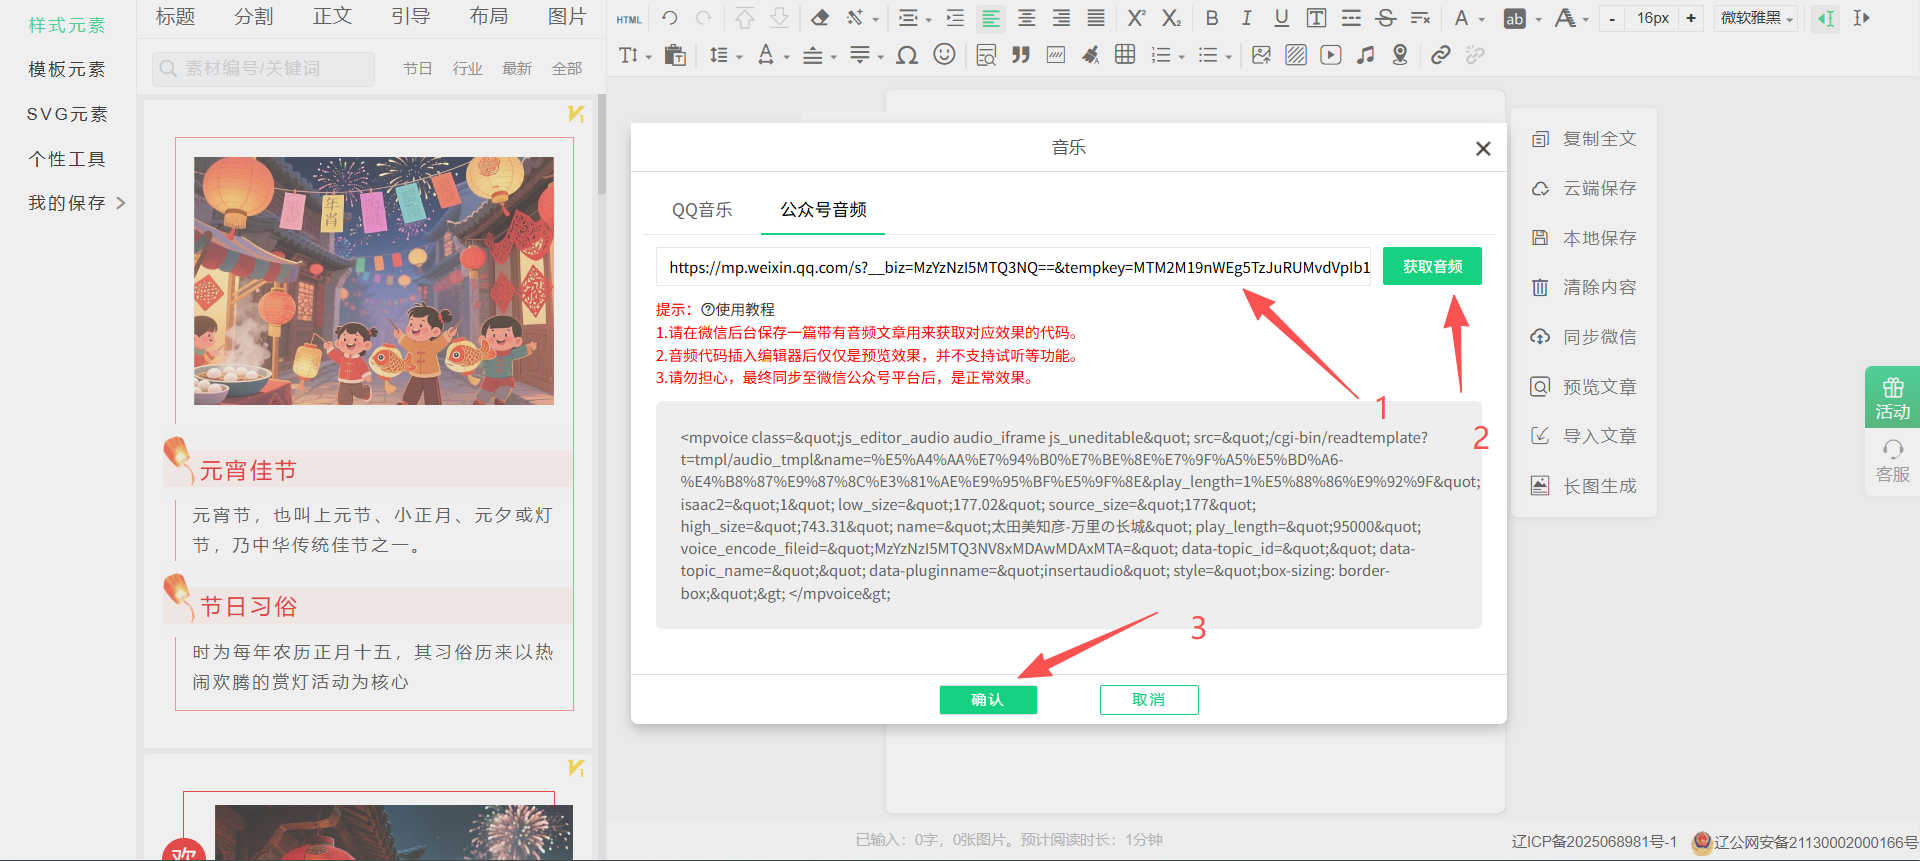This screenshot has width=1920, height=861.
Task: Click the map location pin icon
Action: pos(1400,55)
